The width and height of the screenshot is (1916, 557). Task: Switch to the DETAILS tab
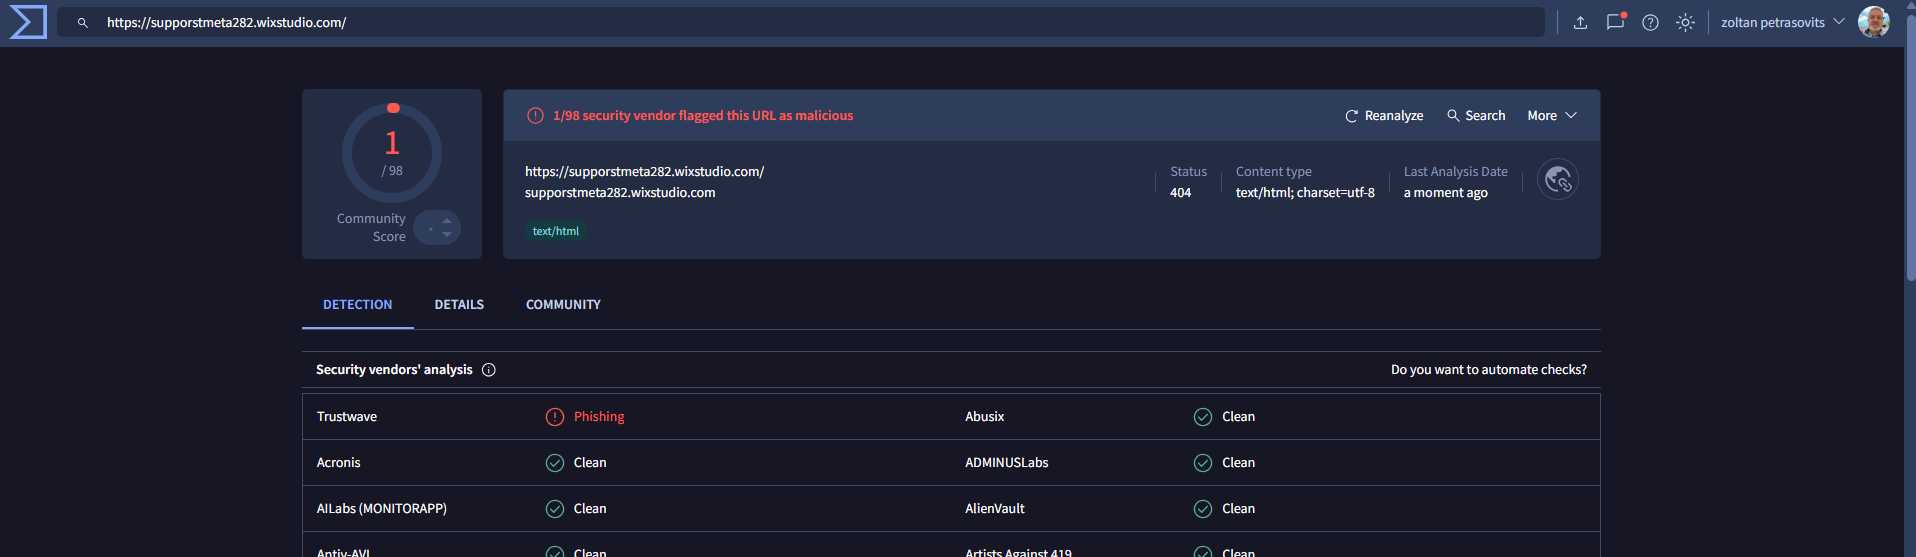click(x=459, y=304)
